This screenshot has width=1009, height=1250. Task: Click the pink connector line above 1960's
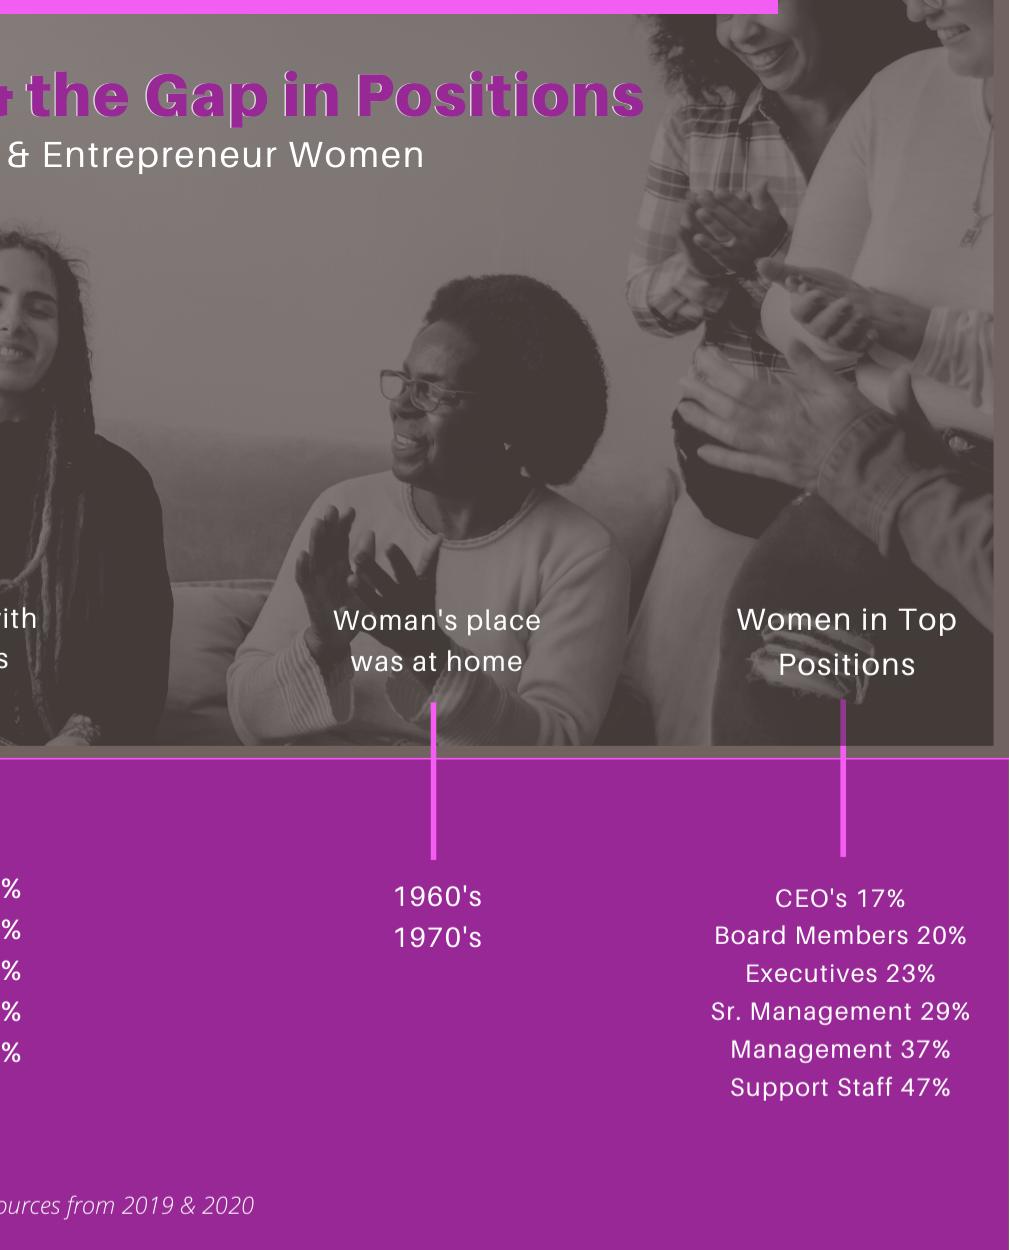[x=433, y=780]
